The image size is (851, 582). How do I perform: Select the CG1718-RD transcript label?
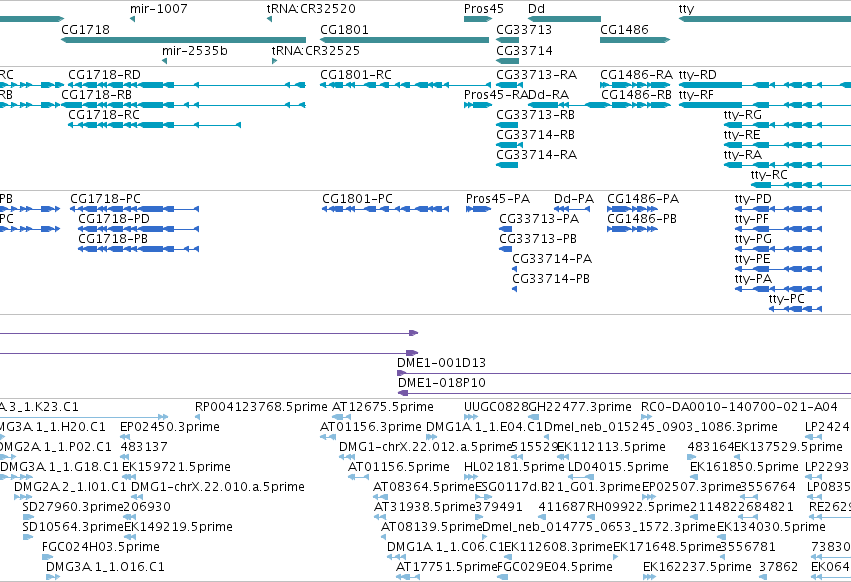click(x=104, y=74)
